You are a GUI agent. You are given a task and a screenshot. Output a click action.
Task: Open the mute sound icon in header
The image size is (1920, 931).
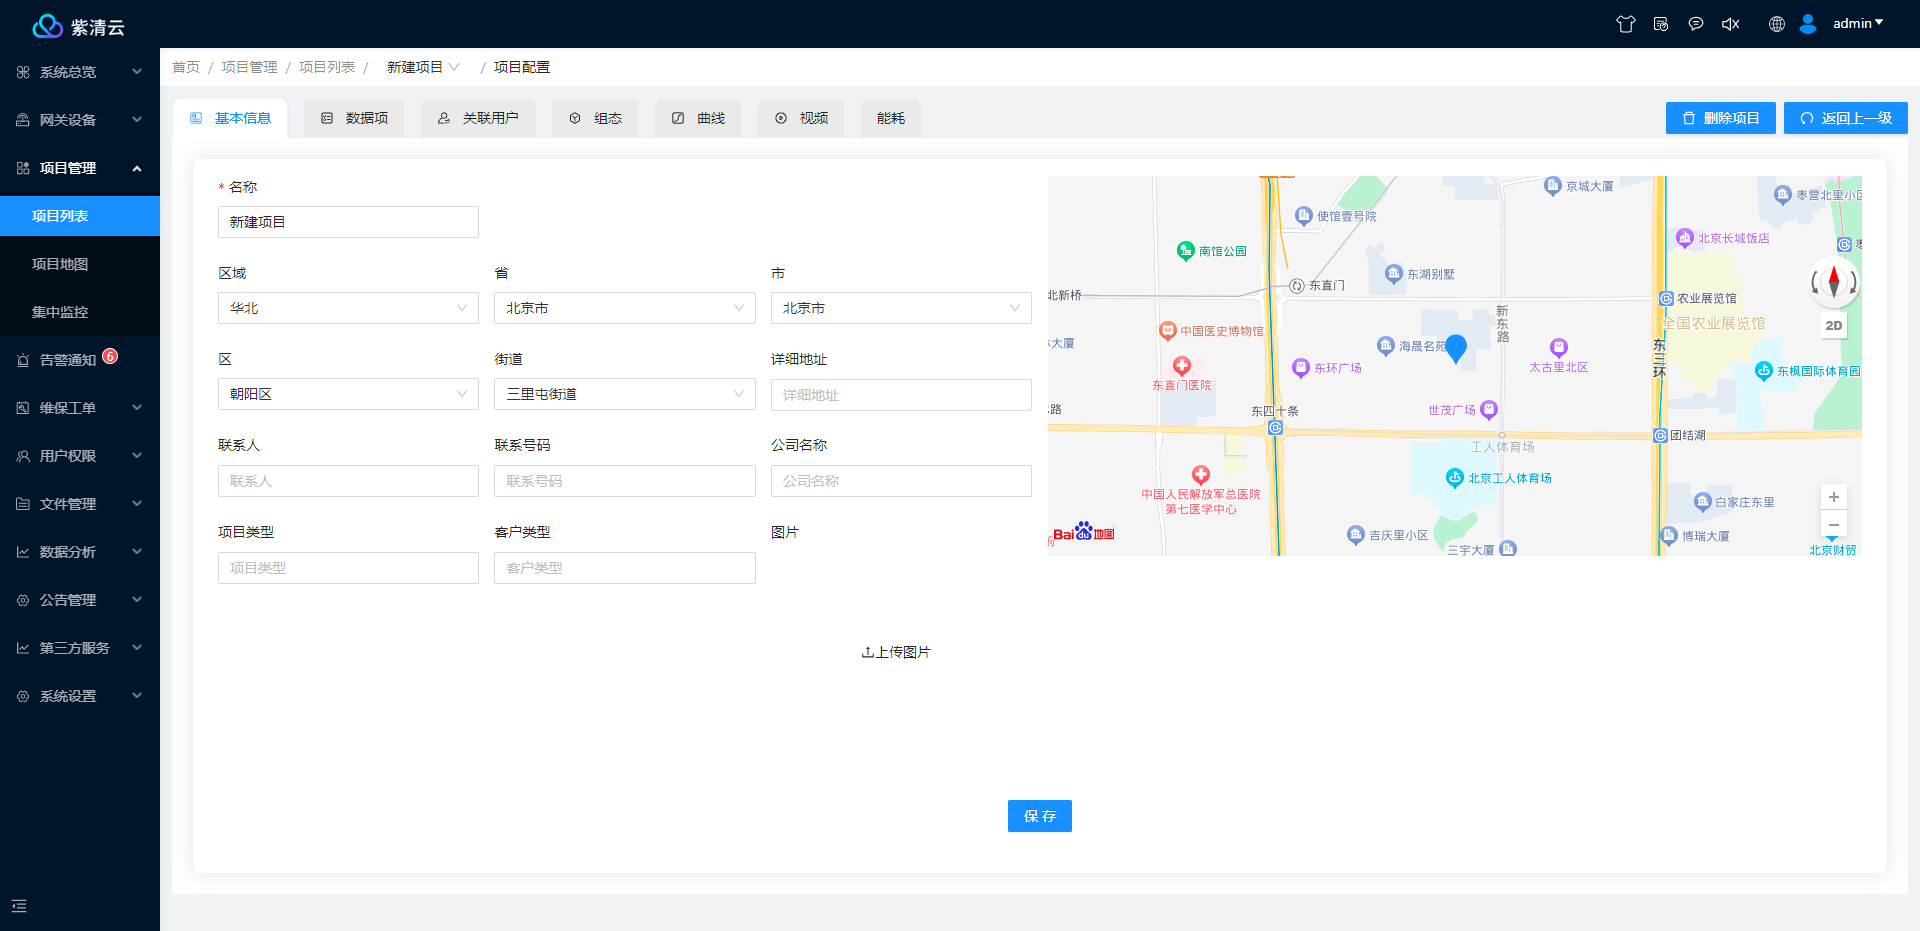(1731, 24)
